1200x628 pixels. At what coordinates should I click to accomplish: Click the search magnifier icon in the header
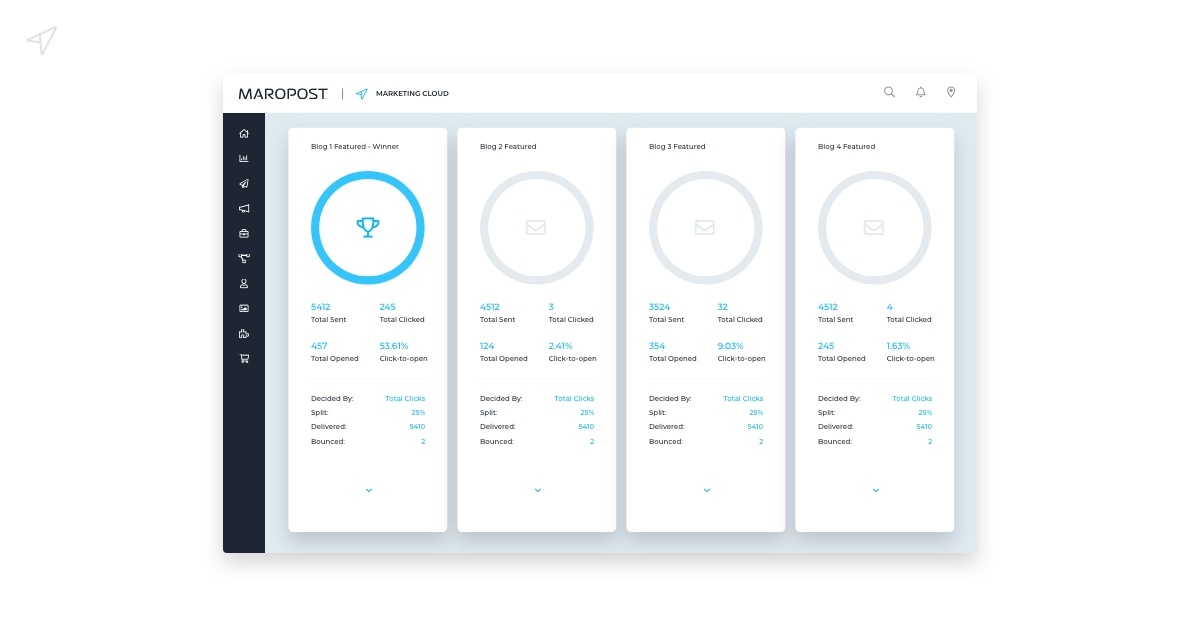889,92
